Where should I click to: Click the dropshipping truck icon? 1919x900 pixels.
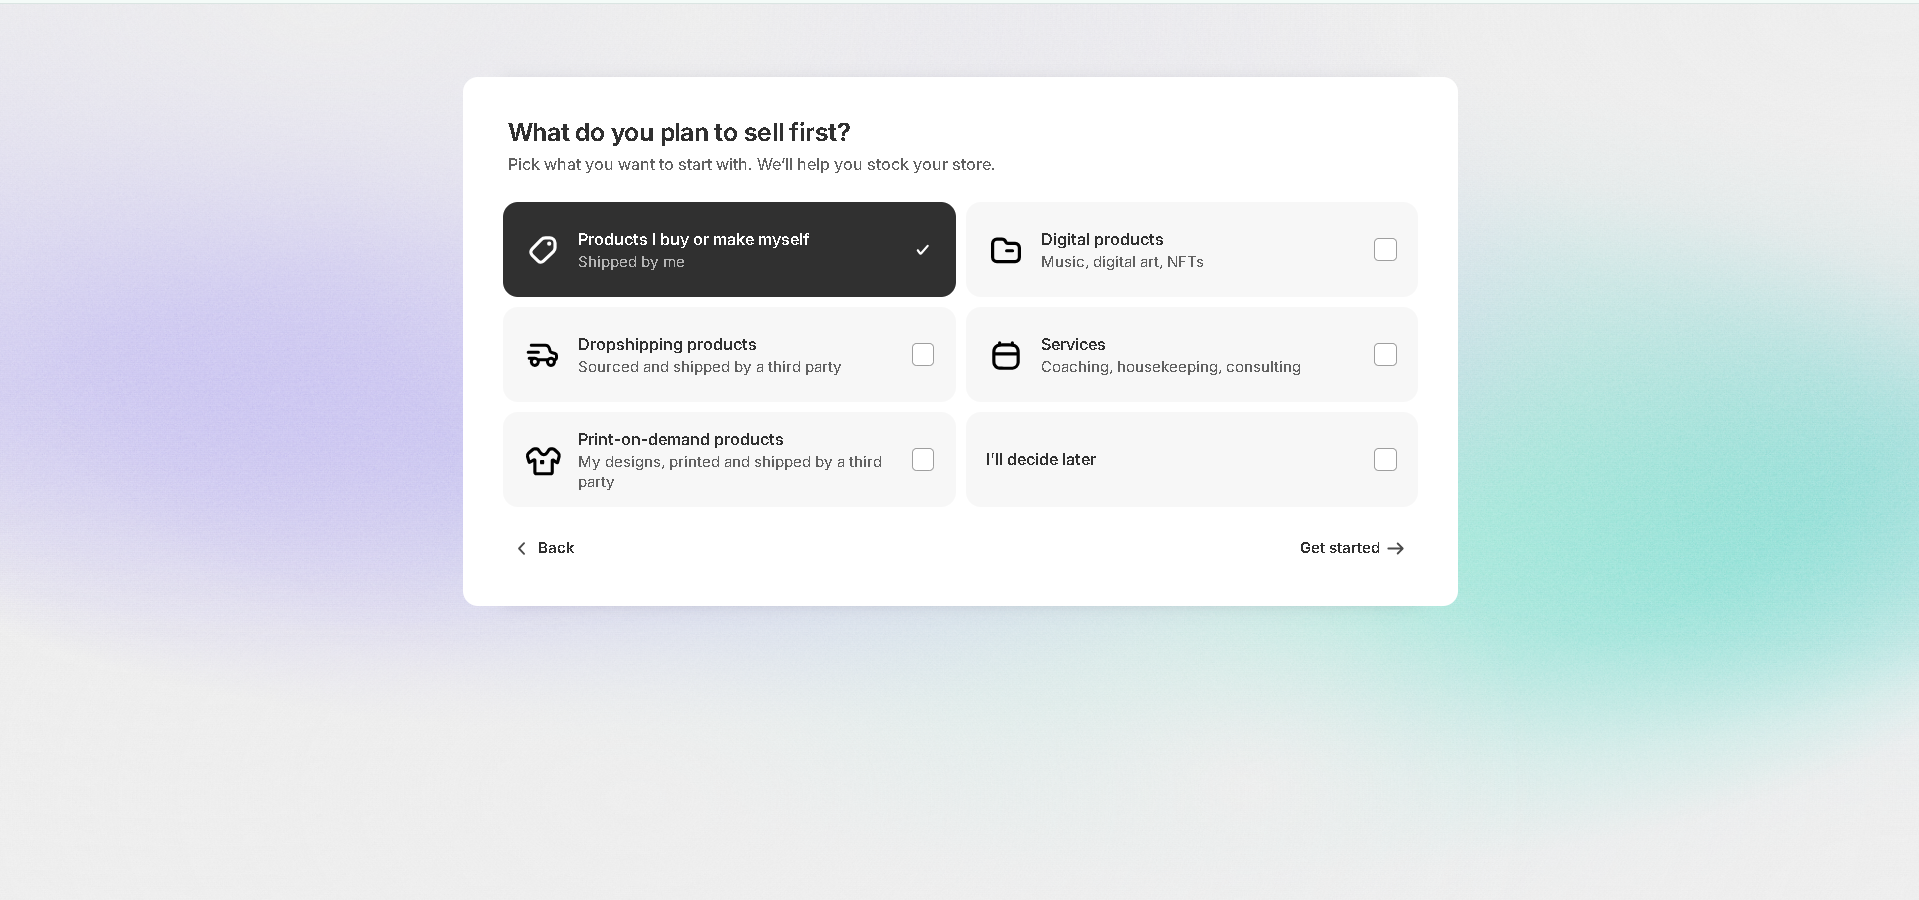(543, 355)
